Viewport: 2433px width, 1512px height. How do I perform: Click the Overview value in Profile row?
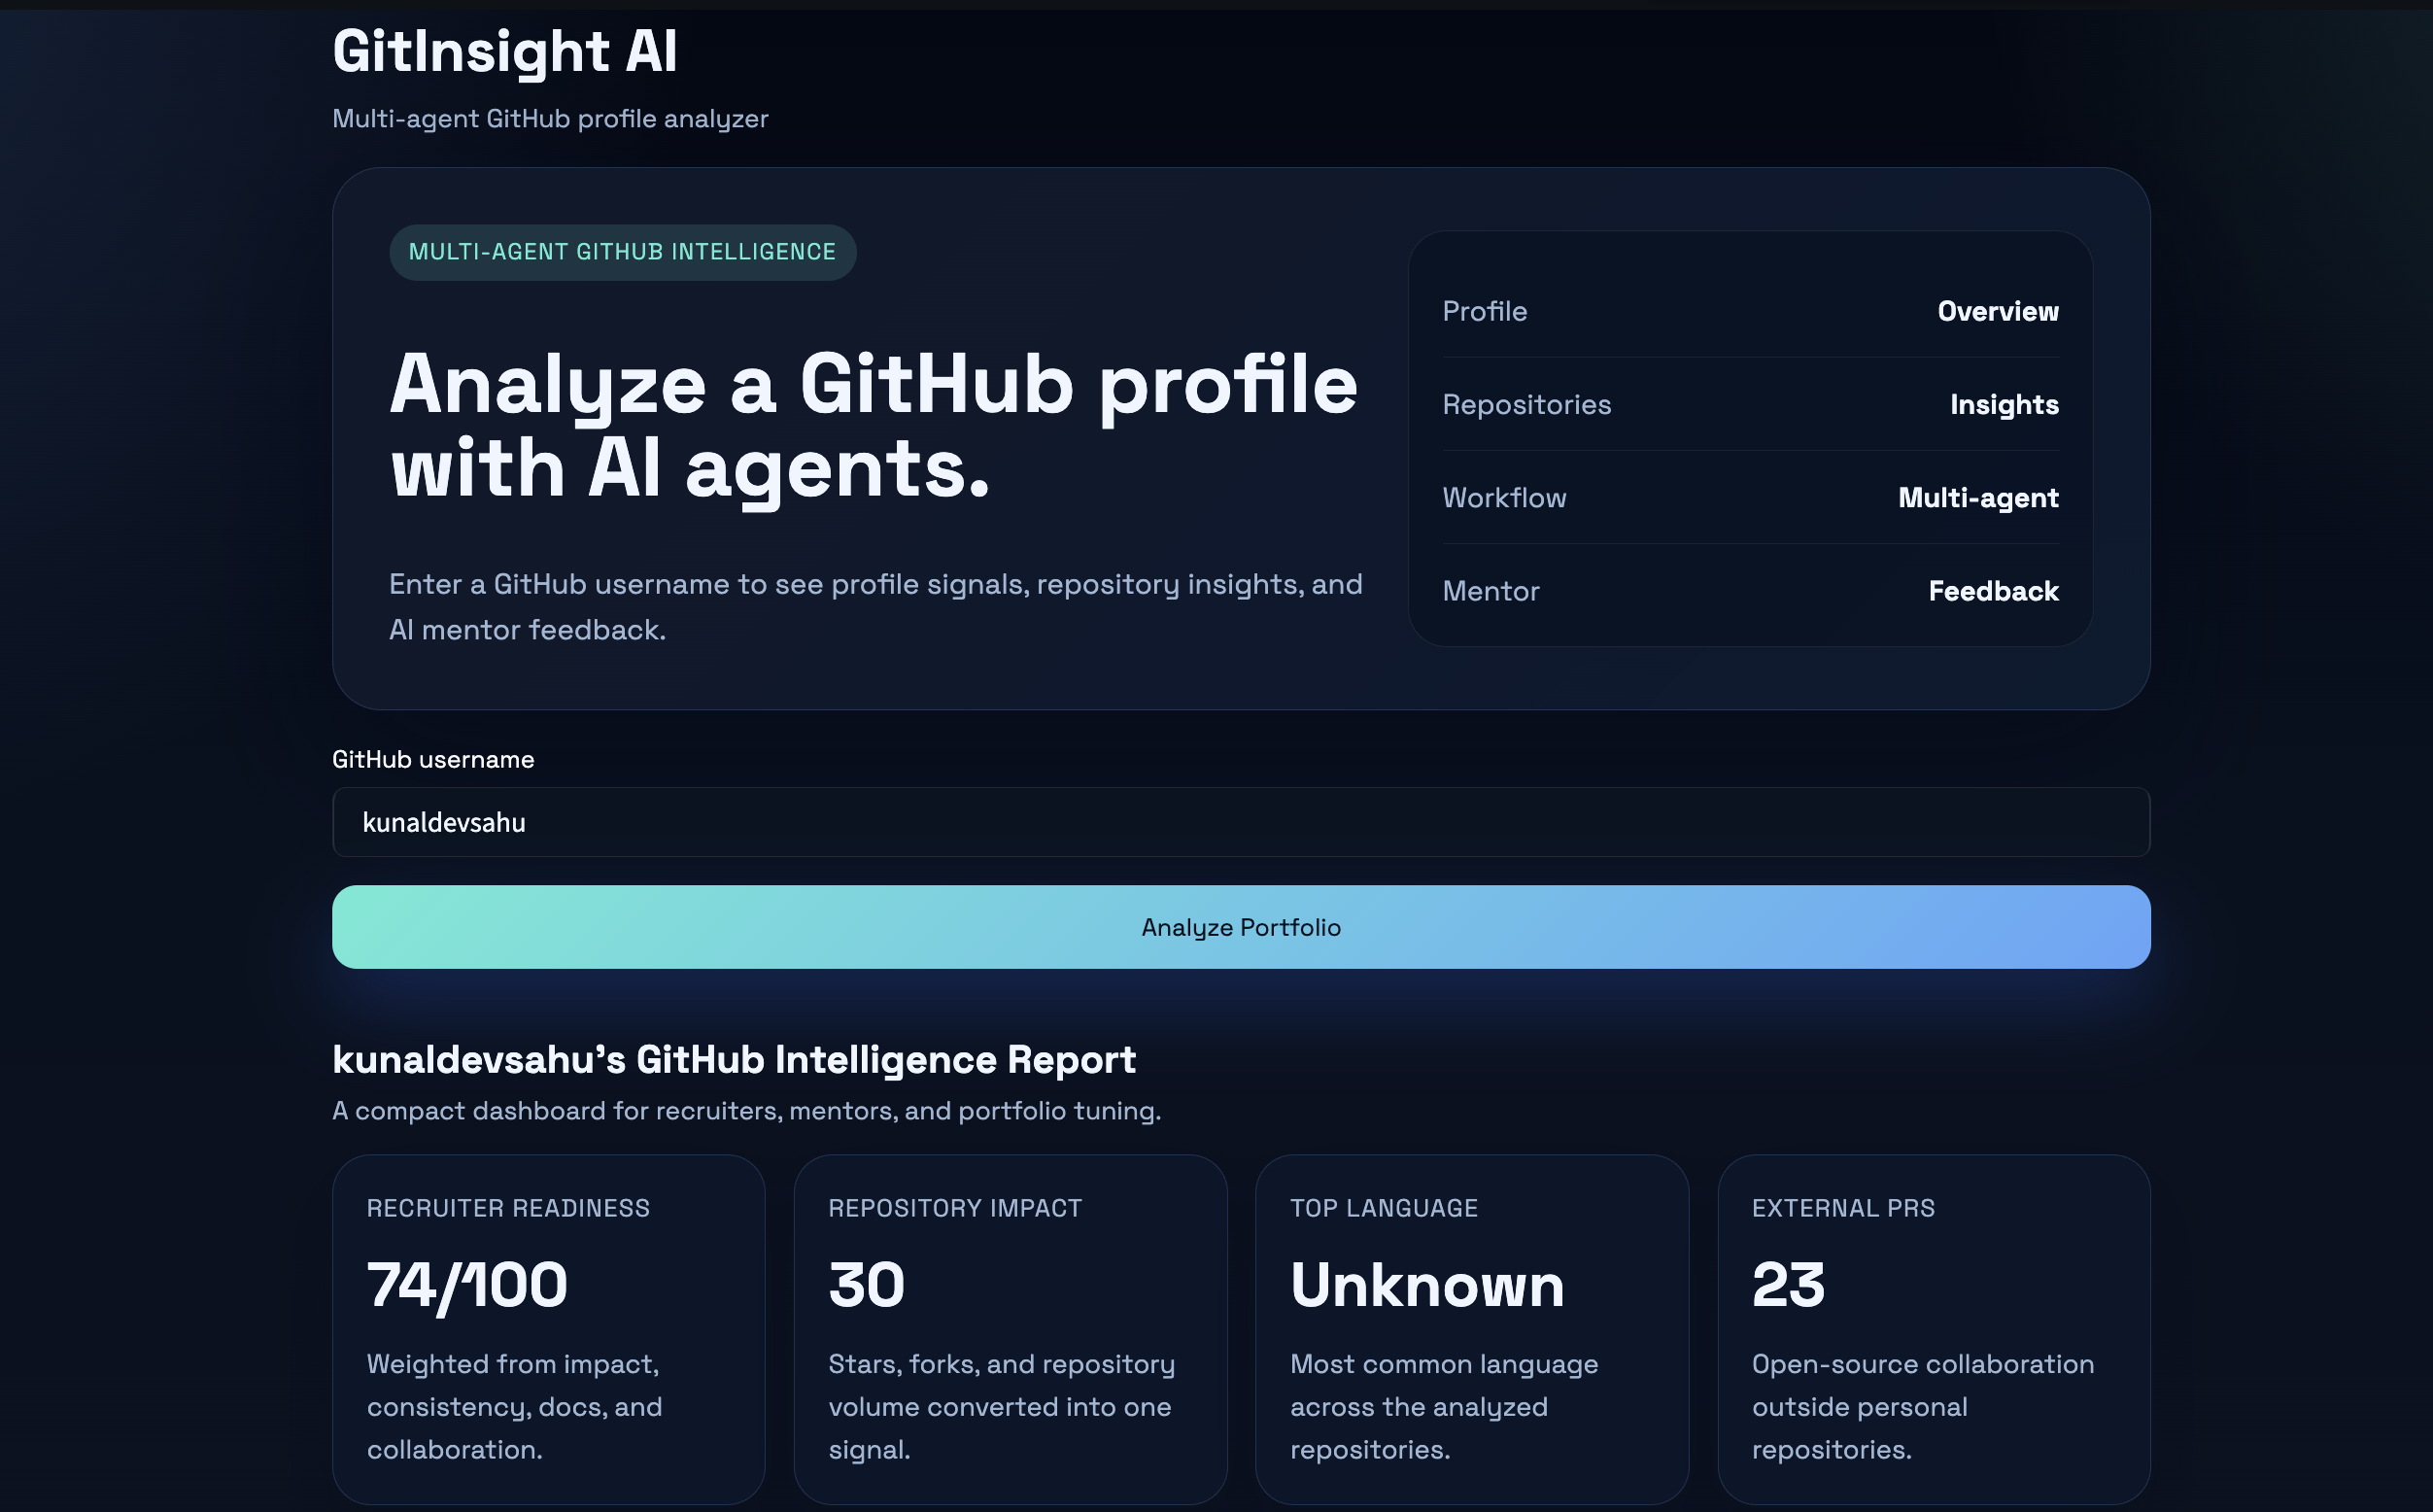click(1998, 311)
